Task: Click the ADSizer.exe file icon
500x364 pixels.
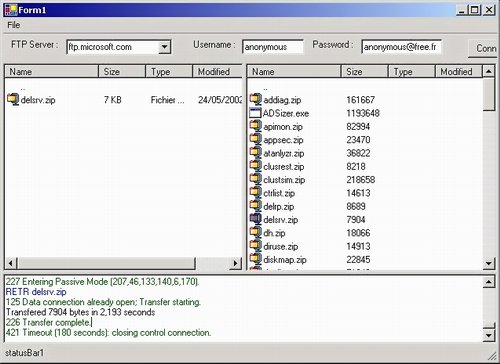Action: 255,113
